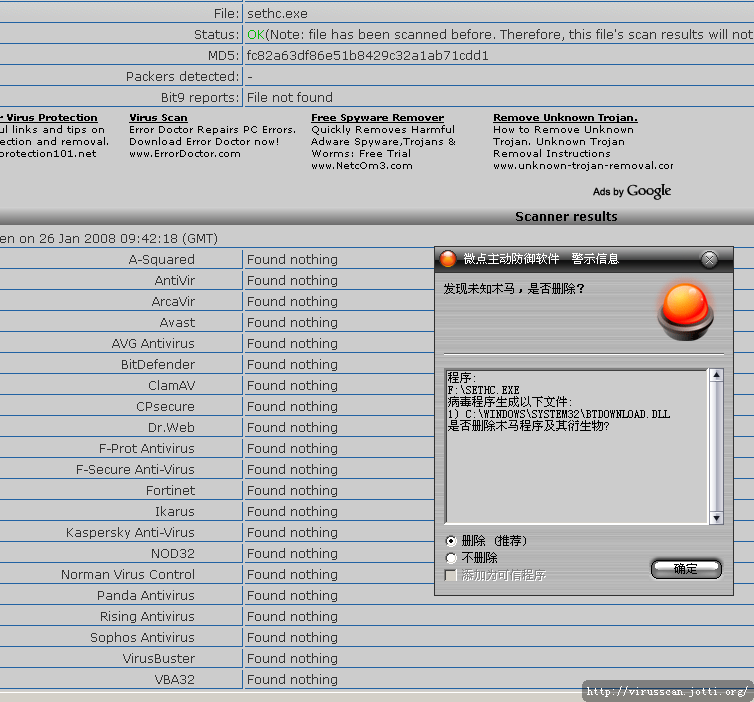
Task: Open the Virus Scan ad link
Action: click(x=158, y=117)
